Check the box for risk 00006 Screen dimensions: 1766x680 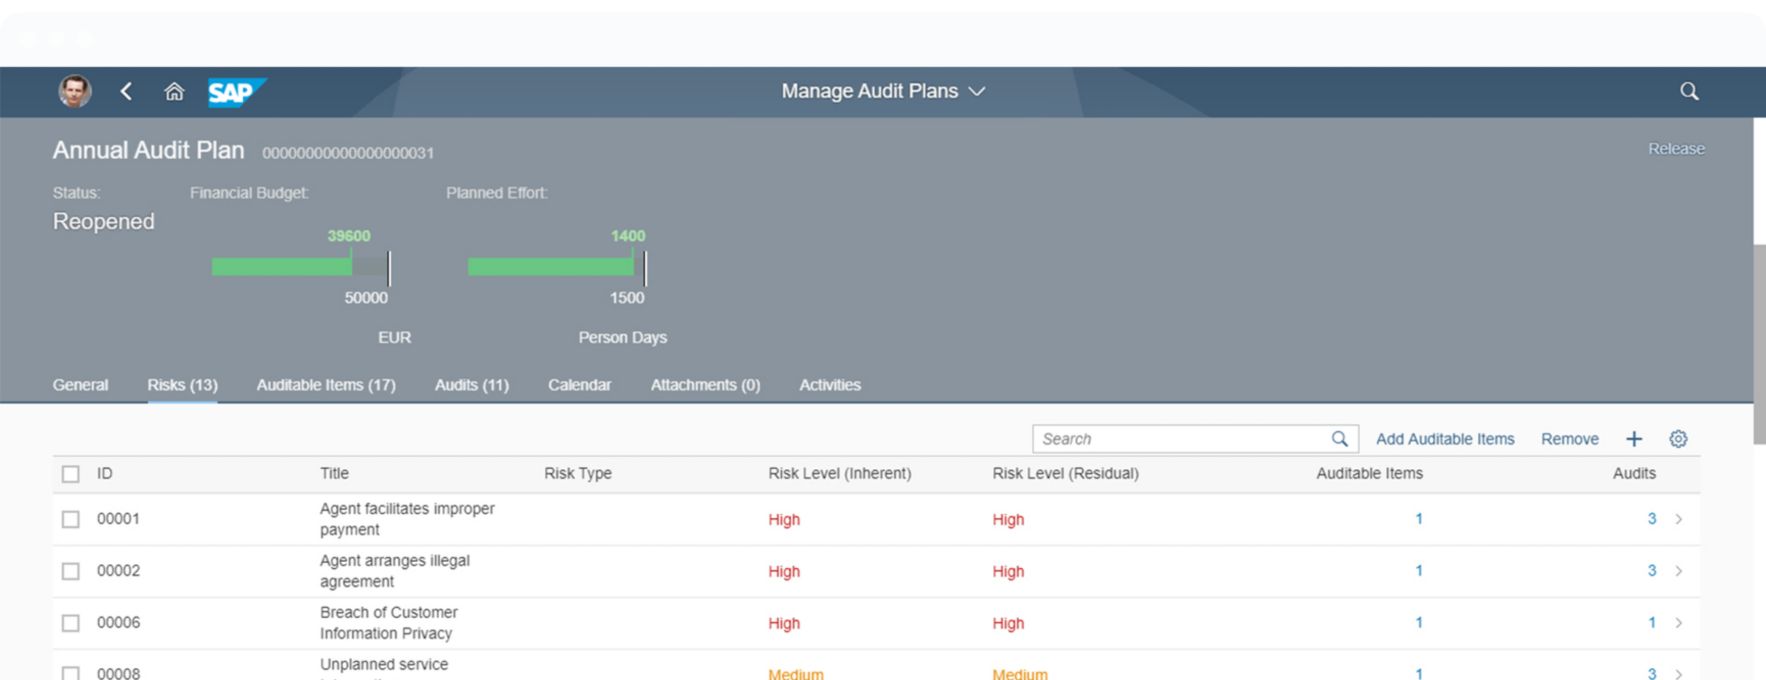tap(71, 623)
